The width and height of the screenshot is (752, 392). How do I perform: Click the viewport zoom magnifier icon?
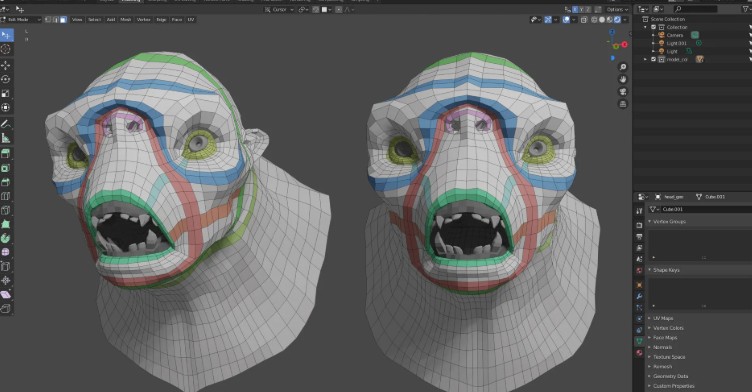[623, 67]
